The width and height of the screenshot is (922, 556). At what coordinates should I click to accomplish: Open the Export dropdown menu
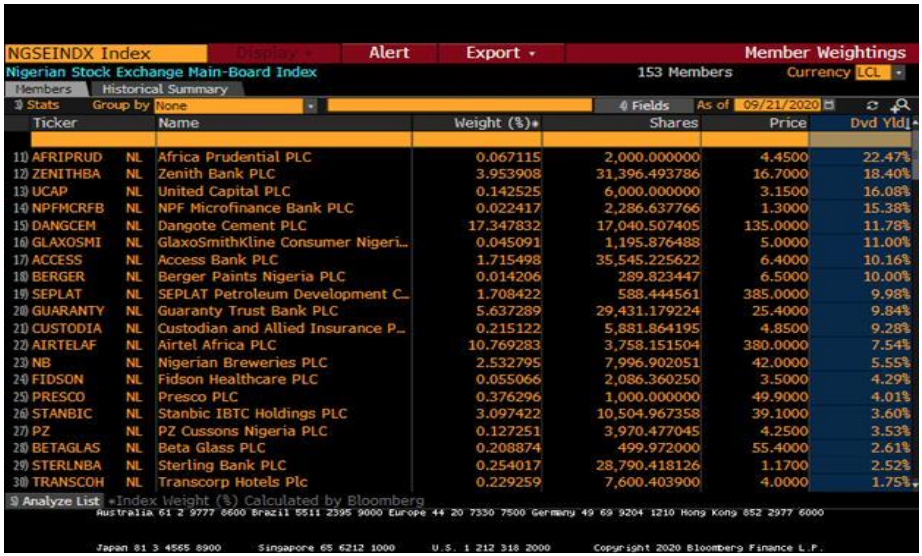click(x=501, y=53)
